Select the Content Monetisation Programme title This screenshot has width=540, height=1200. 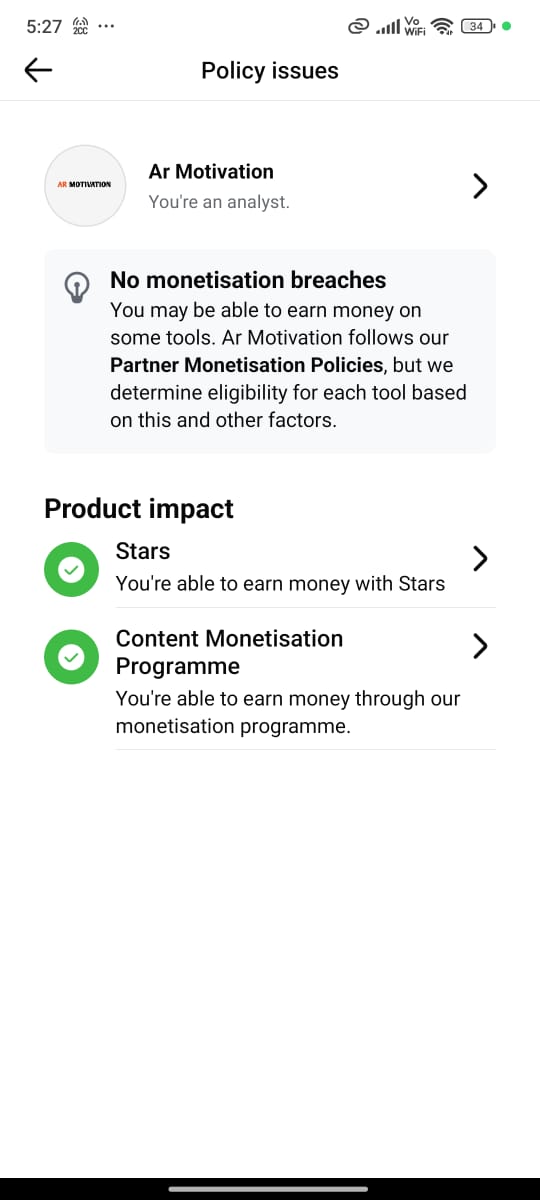coord(229,652)
